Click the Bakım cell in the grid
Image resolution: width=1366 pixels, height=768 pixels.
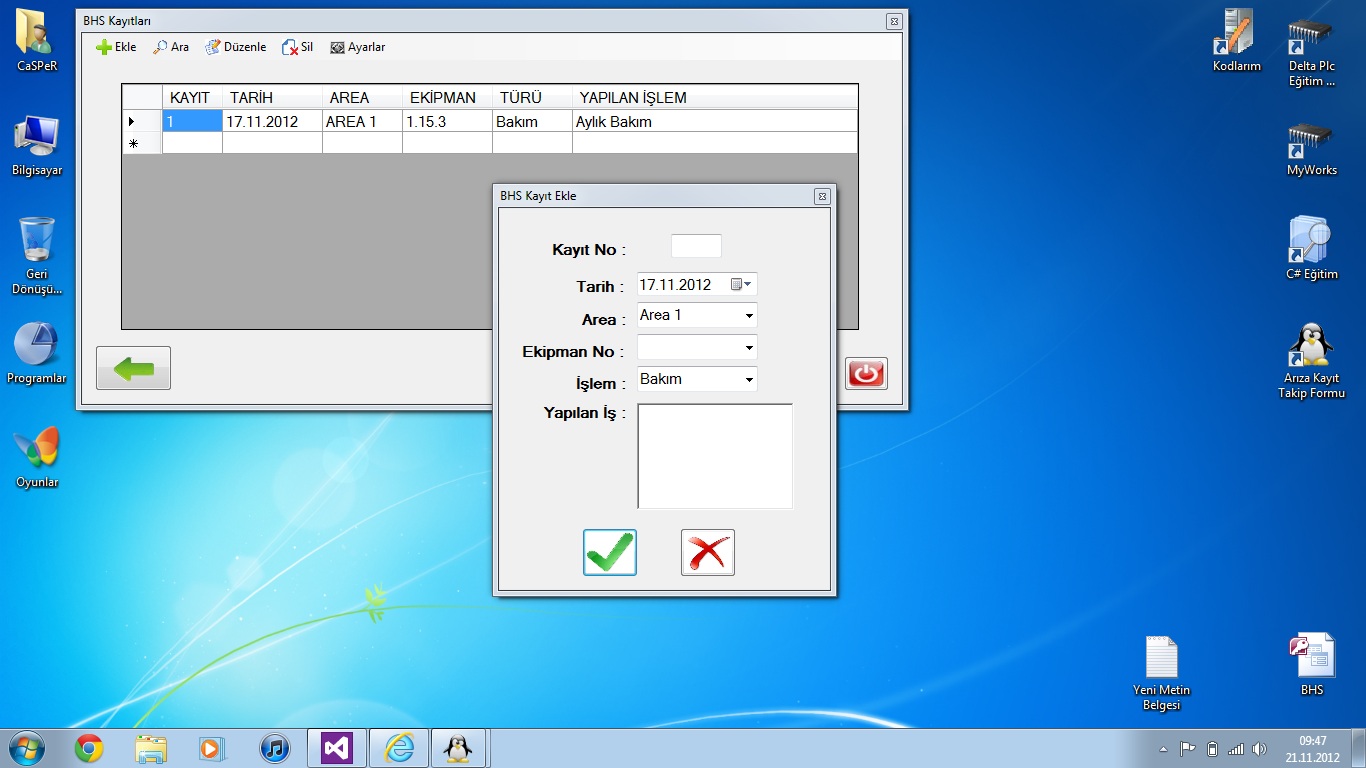532,121
